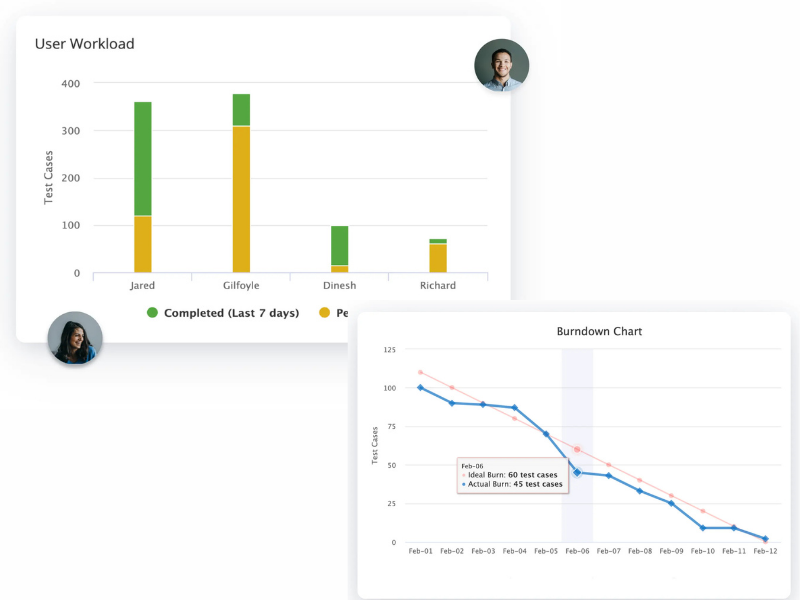
Task: Select the Burndown Chart title
Action: [600, 331]
